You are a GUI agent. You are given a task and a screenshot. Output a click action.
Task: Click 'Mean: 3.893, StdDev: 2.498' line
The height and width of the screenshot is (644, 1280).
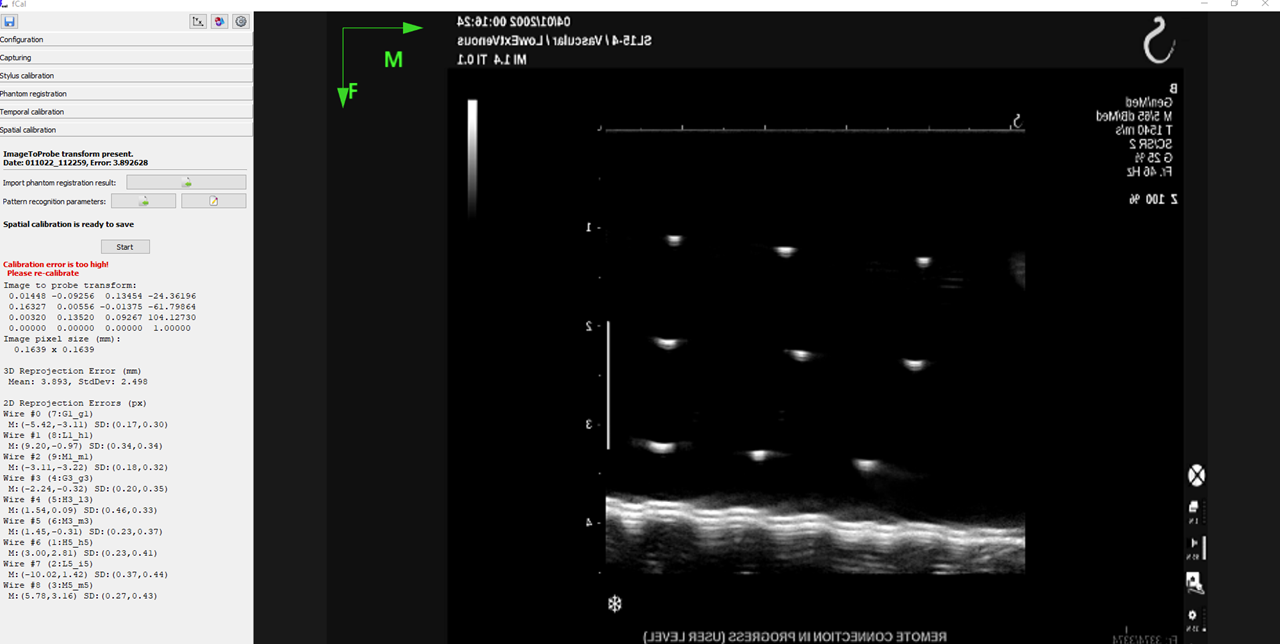(x=78, y=382)
